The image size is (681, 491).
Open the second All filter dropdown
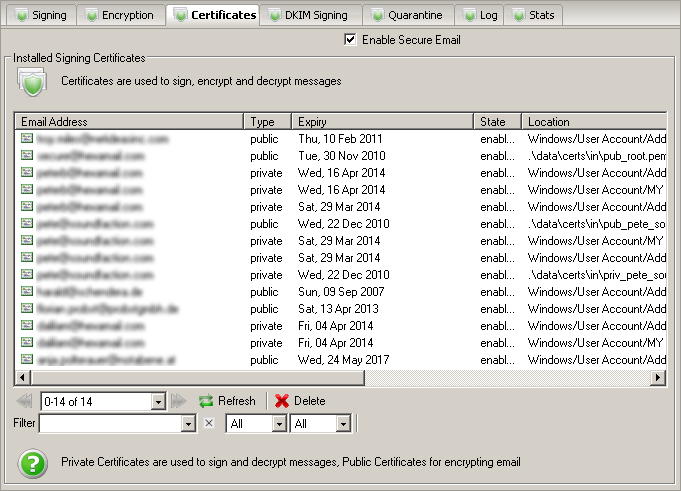pos(343,424)
